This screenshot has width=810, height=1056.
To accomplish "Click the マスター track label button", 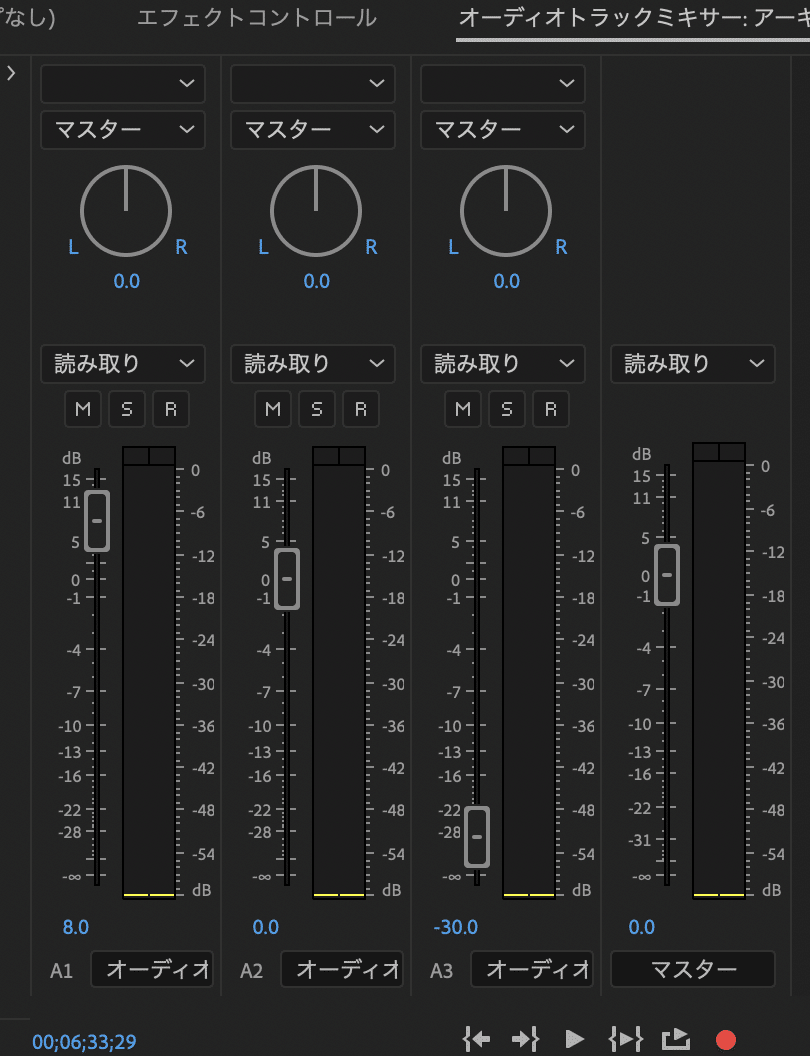I will [692, 968].
